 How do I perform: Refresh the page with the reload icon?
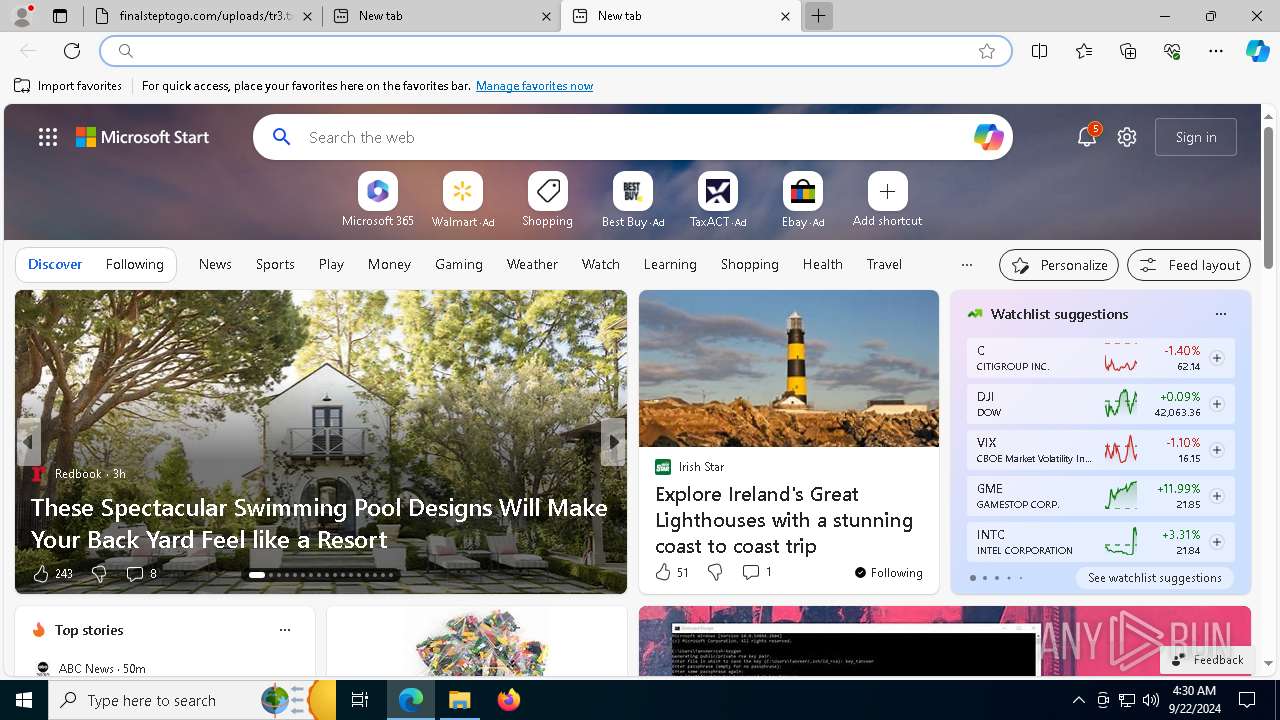tap(72, 51)
